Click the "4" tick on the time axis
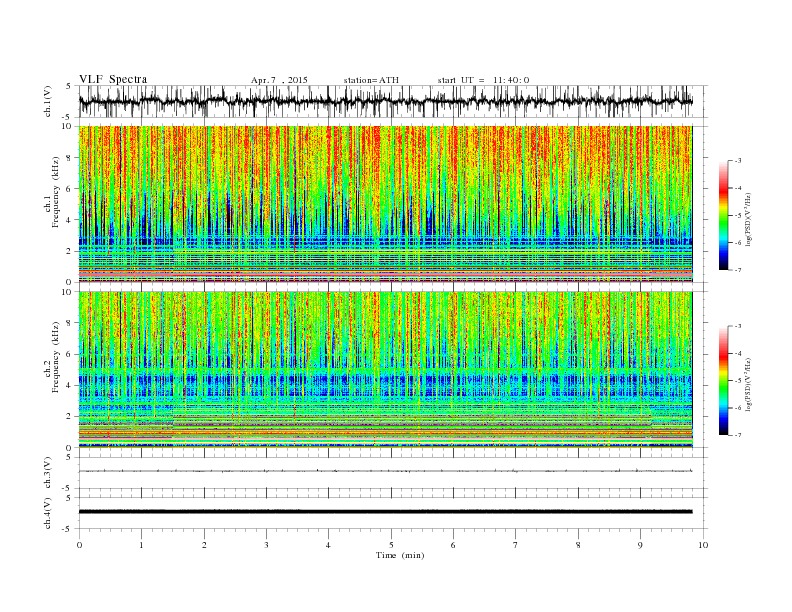The width and height of the screenshot is (792, 612). click(328, 545)
